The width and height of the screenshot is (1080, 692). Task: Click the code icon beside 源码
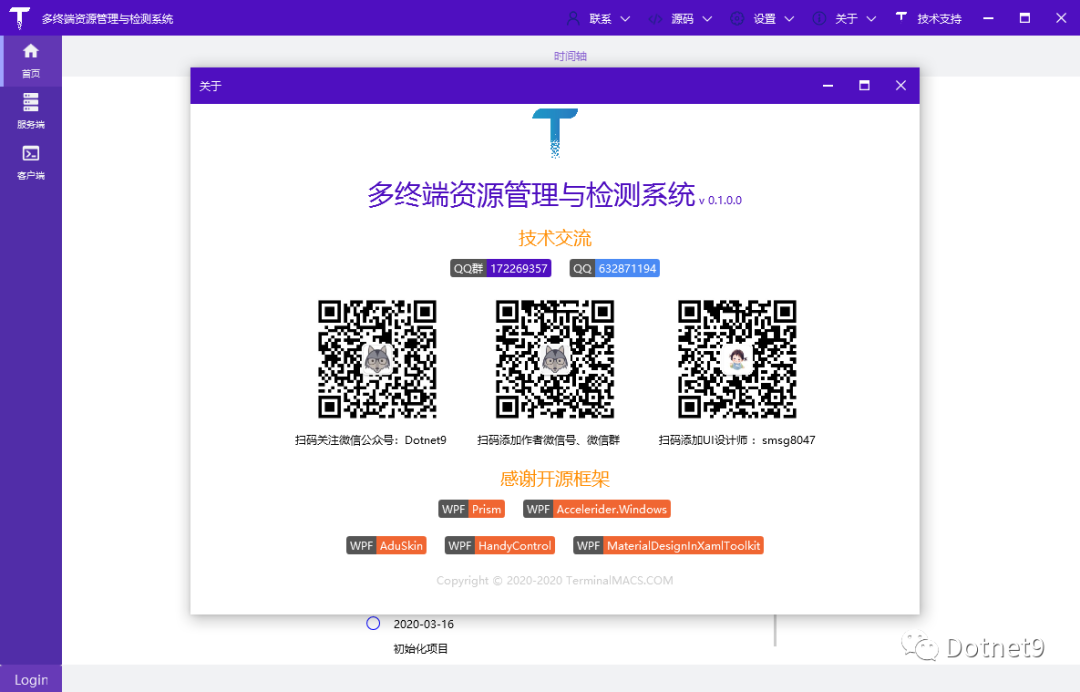point(655,19)
